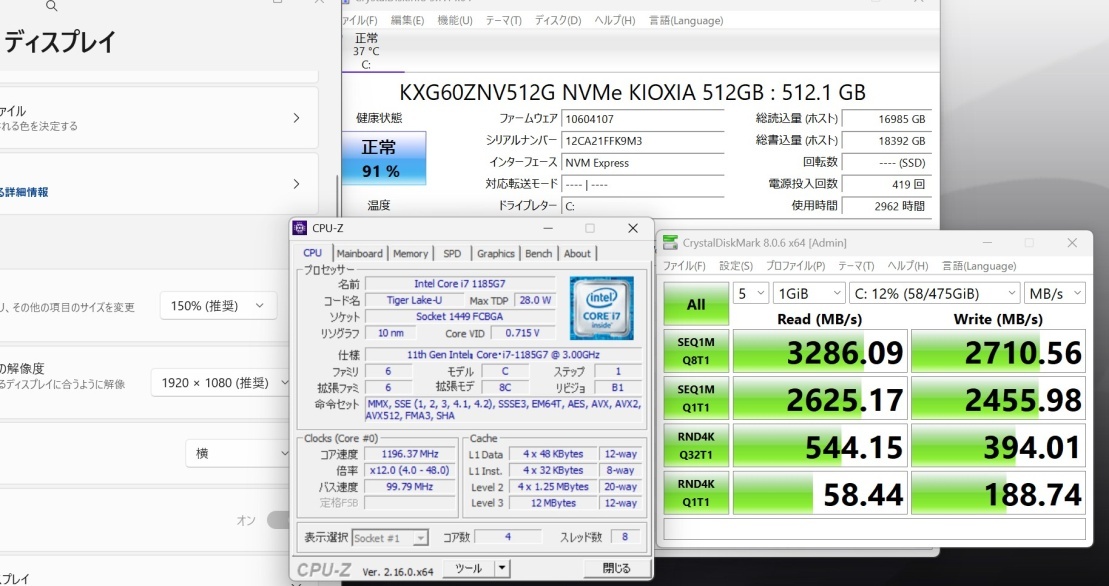Expand the color profile row chevron

click(296, 118)
